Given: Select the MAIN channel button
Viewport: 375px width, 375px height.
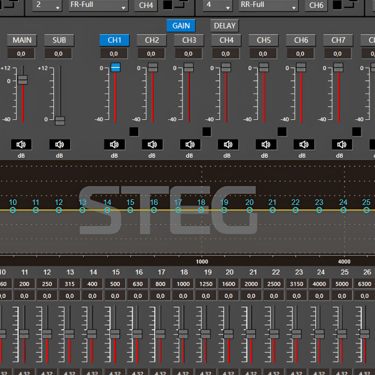Looking at the screenshot, I should click(x=22, y=40).
